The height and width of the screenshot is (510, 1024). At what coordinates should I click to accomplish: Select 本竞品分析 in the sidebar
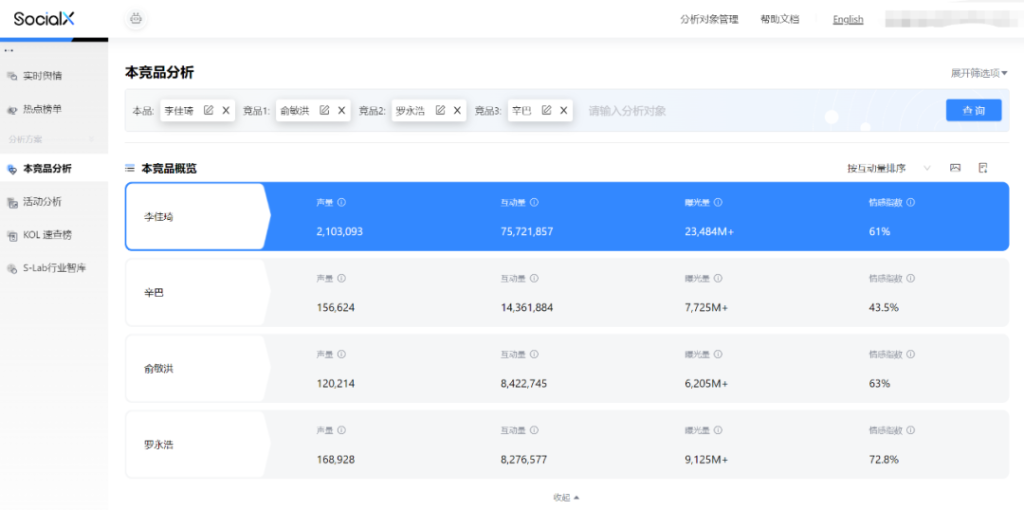tap(47, 168)
